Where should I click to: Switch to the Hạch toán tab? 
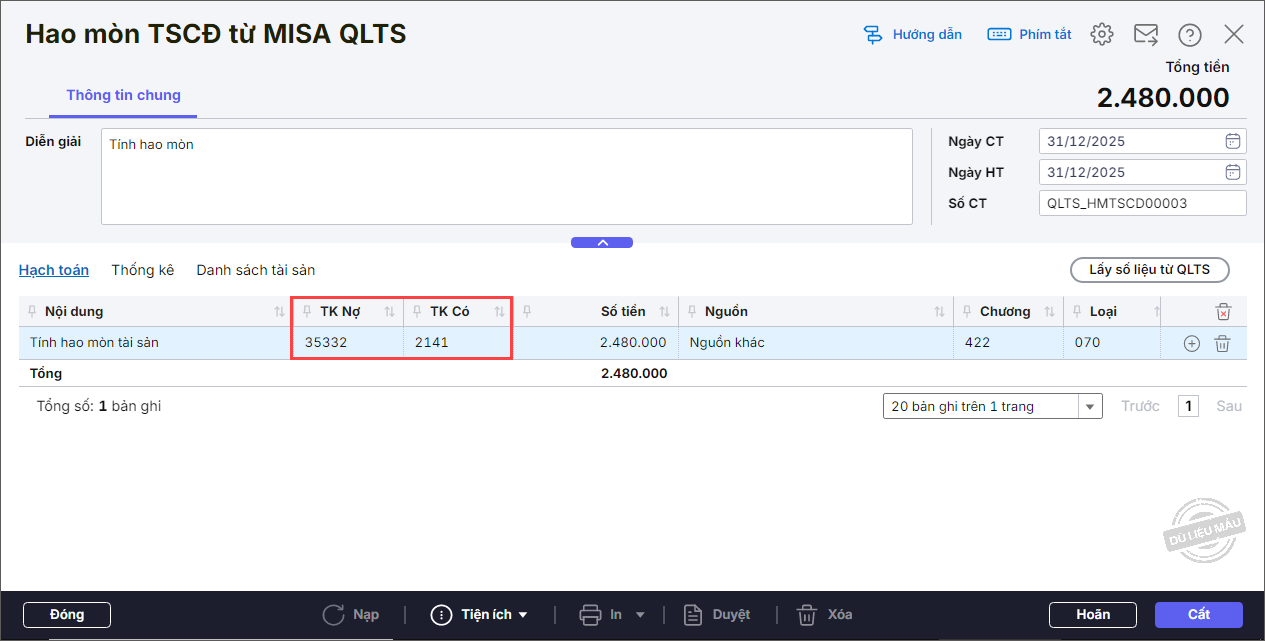coord(54,270)
